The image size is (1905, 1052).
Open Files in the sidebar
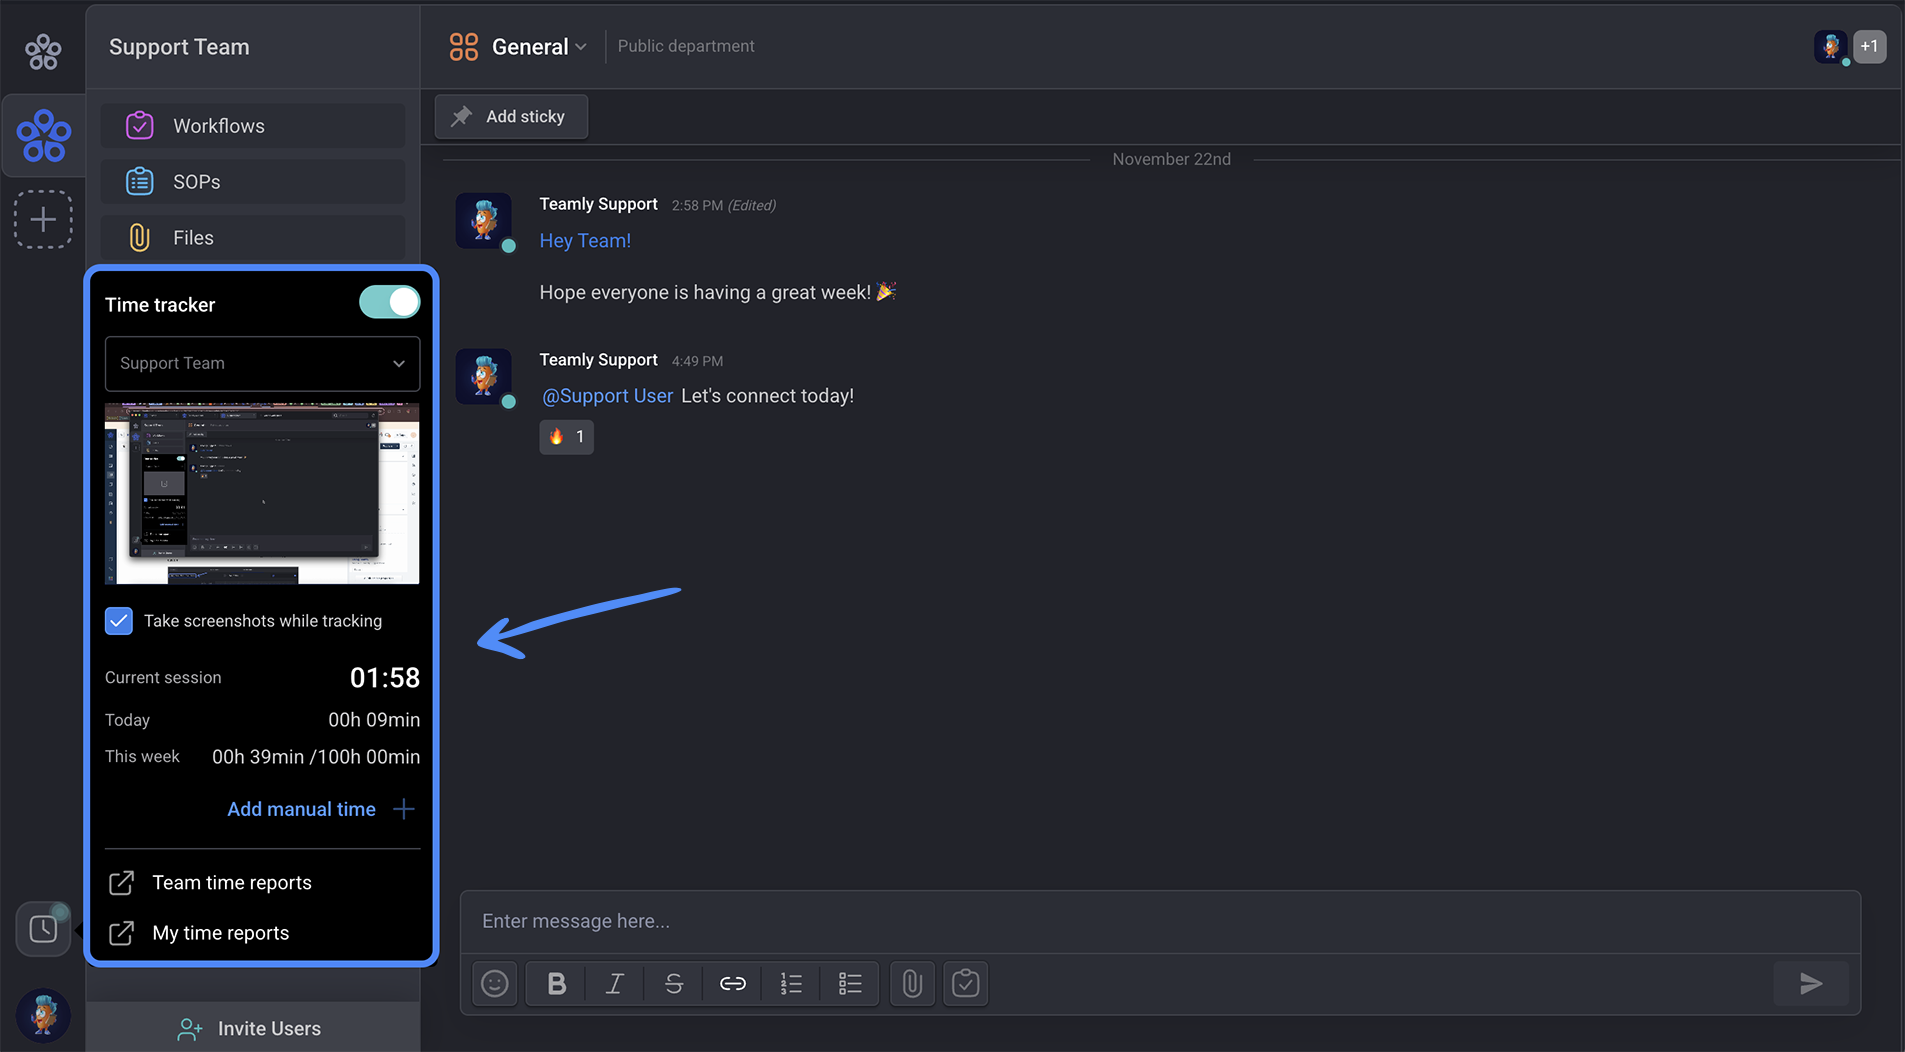[253, 238]
